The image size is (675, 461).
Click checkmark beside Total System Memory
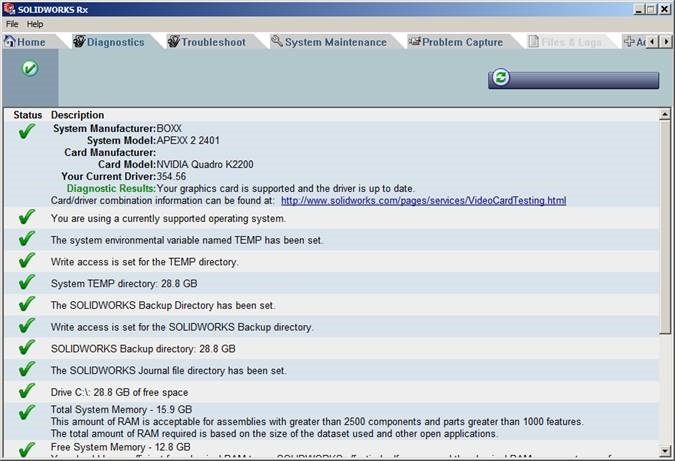(x=27, y=412)
